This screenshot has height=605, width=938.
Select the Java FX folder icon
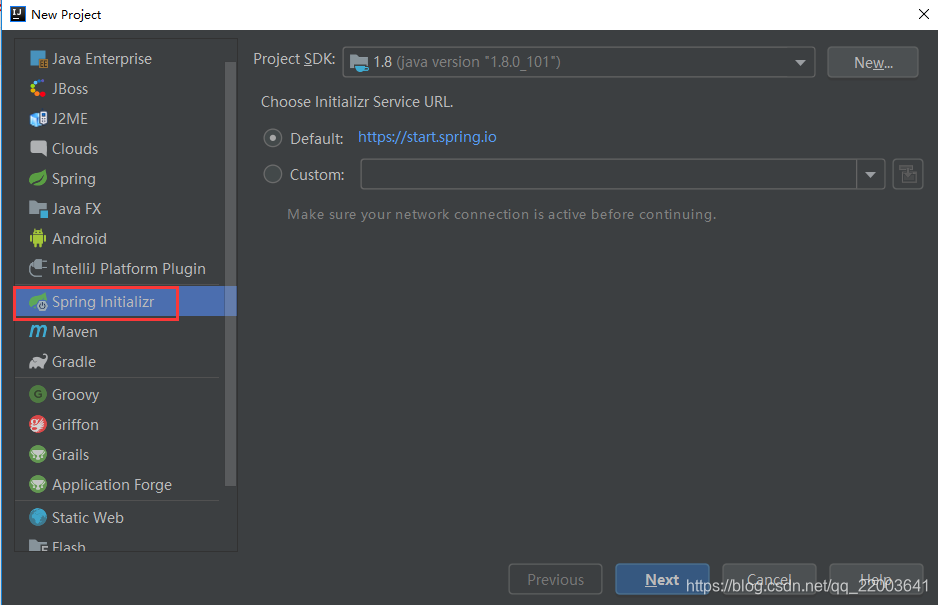pos(38,208)
